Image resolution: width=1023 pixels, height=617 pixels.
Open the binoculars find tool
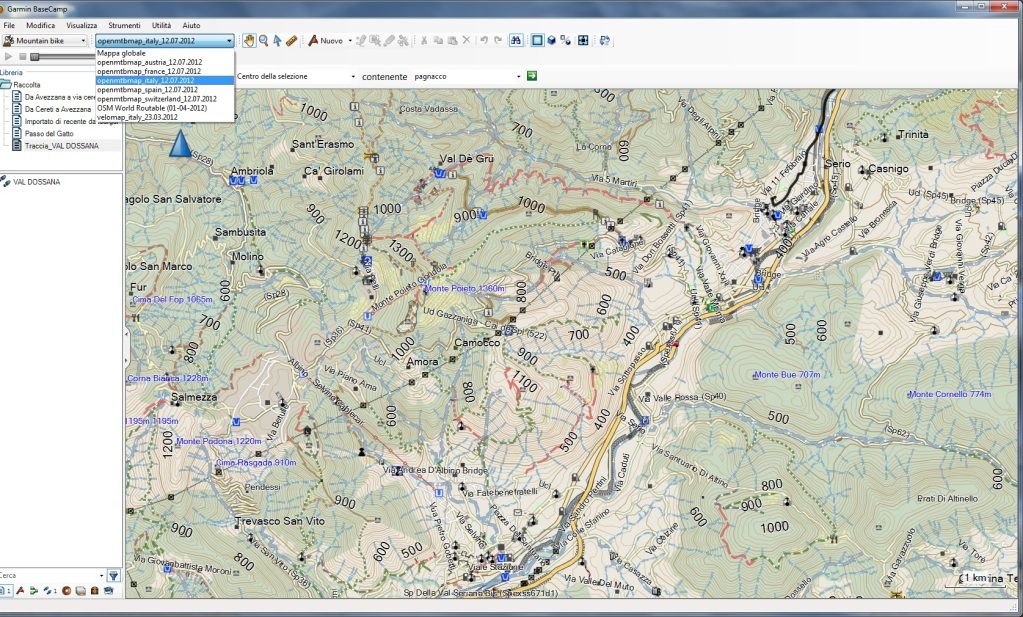click(x=516, y=40)
